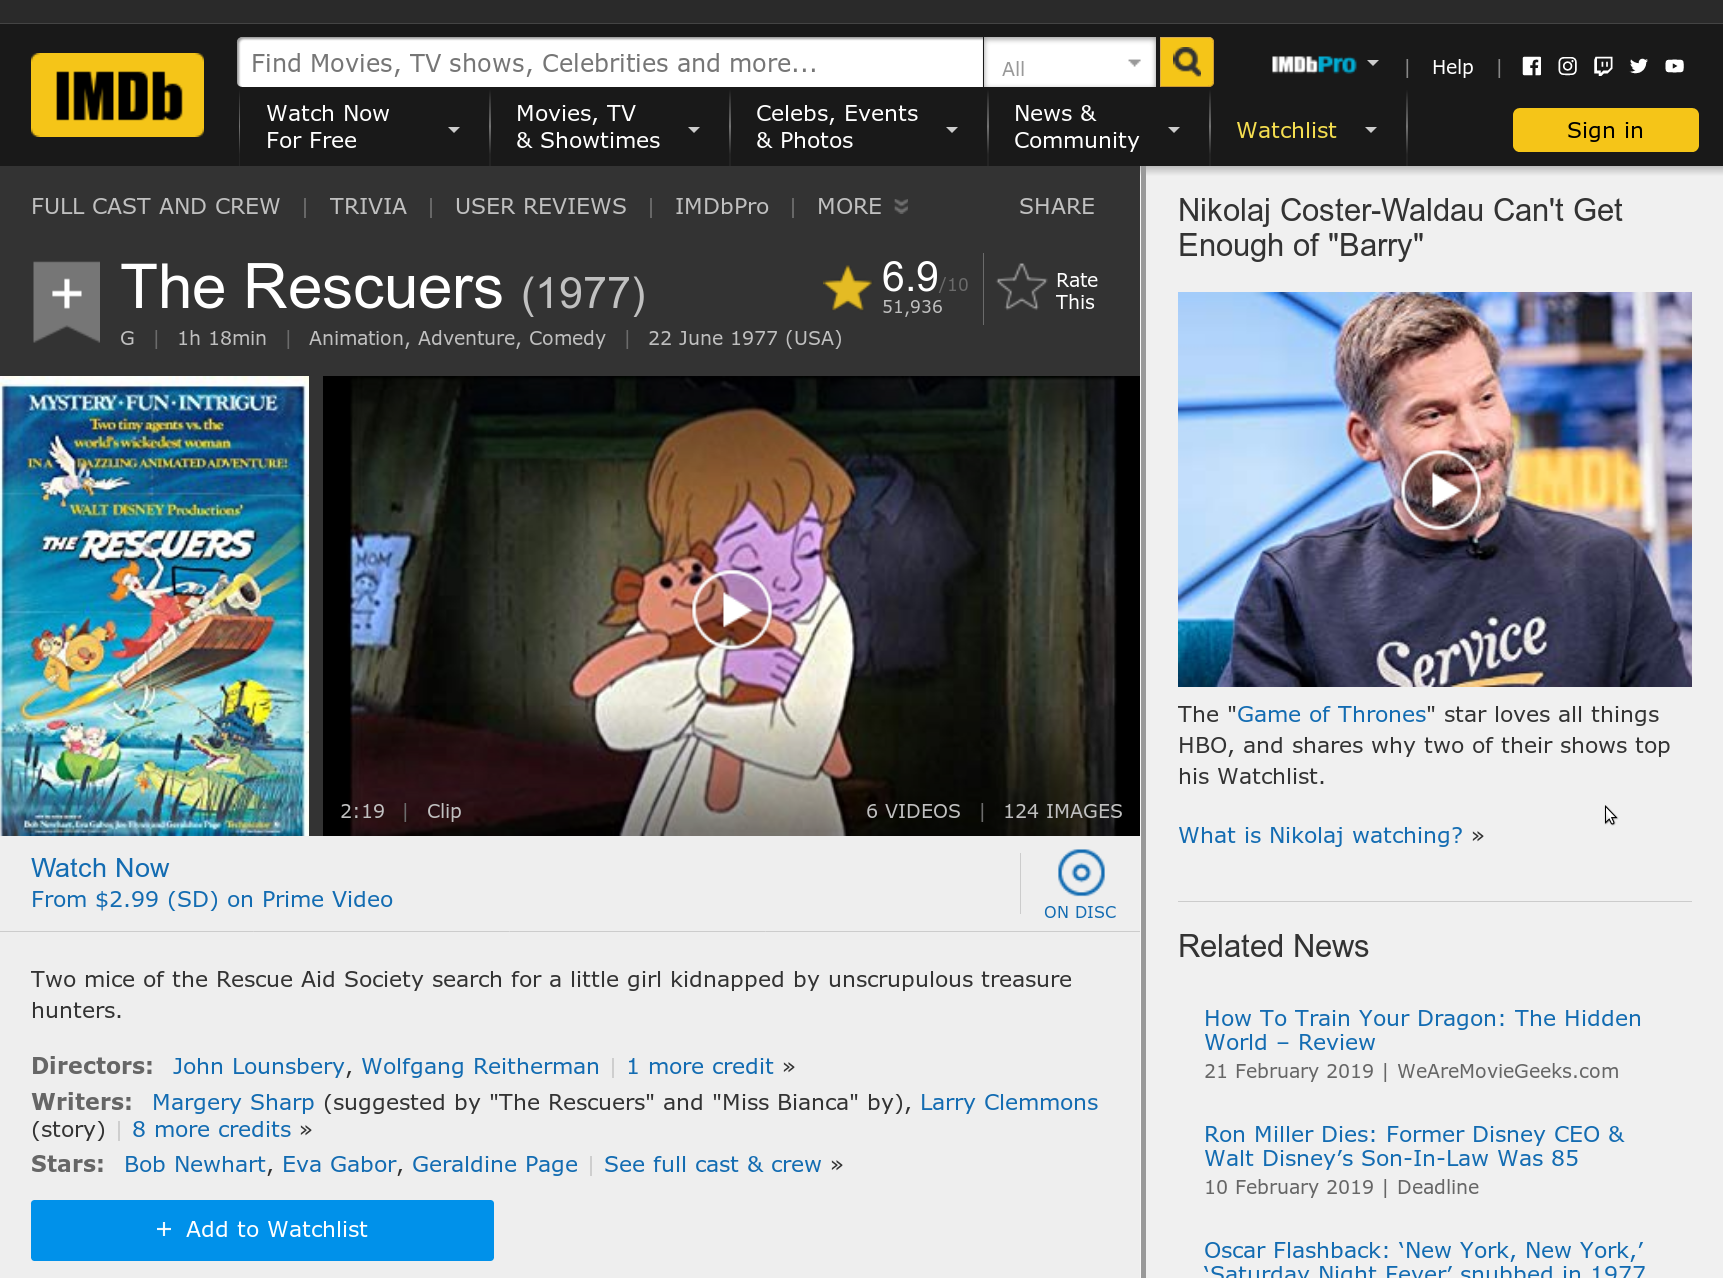The height and width of the screenshot is (1278, 1723).
Task: Click the 51,936 ratings count
Action: (x=912, y=307)
